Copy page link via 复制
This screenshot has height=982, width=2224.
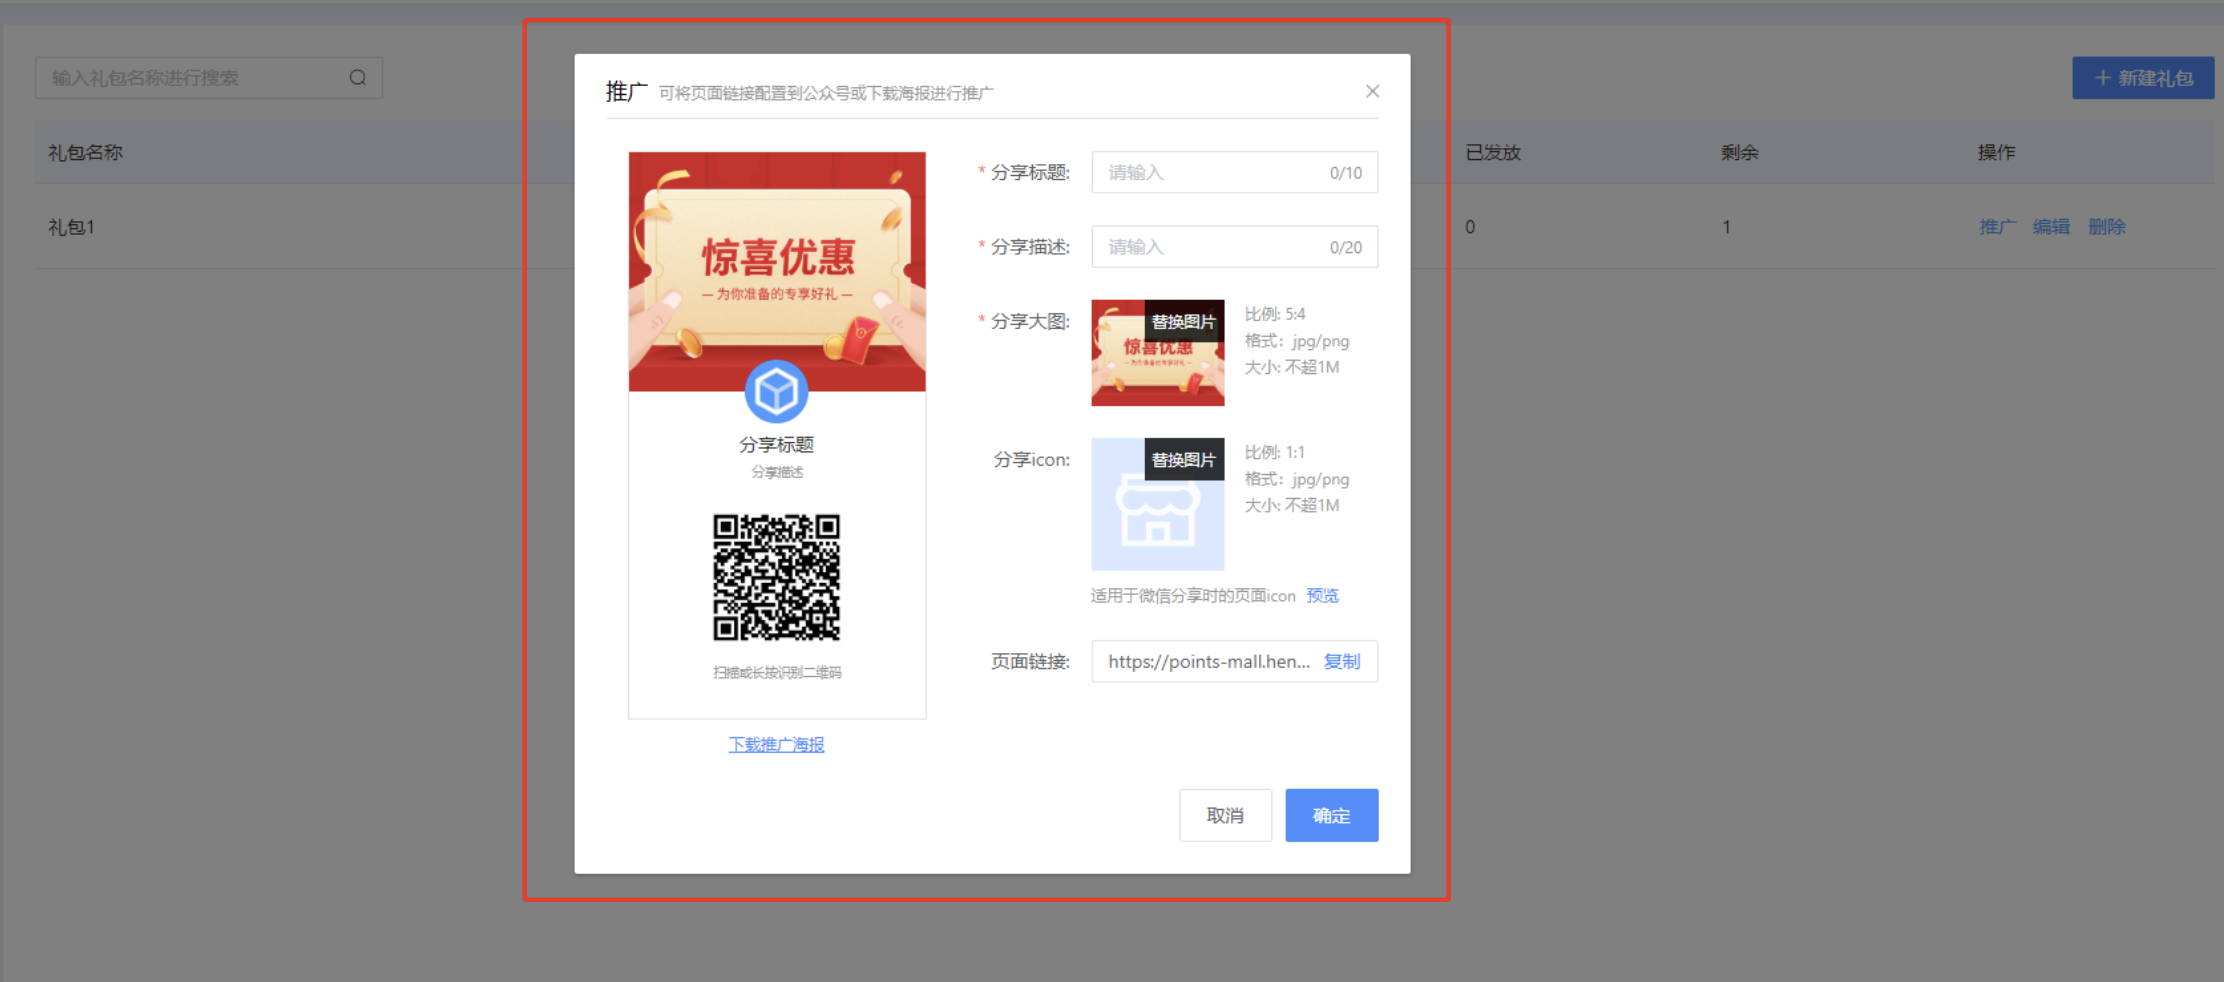point(1341,662)
